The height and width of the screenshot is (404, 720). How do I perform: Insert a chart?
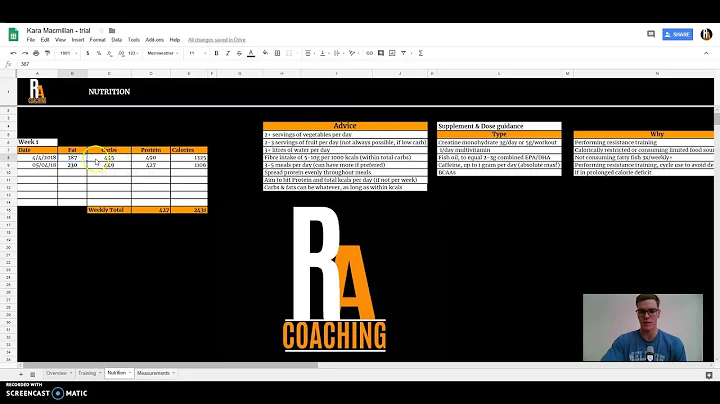(392, 53)
